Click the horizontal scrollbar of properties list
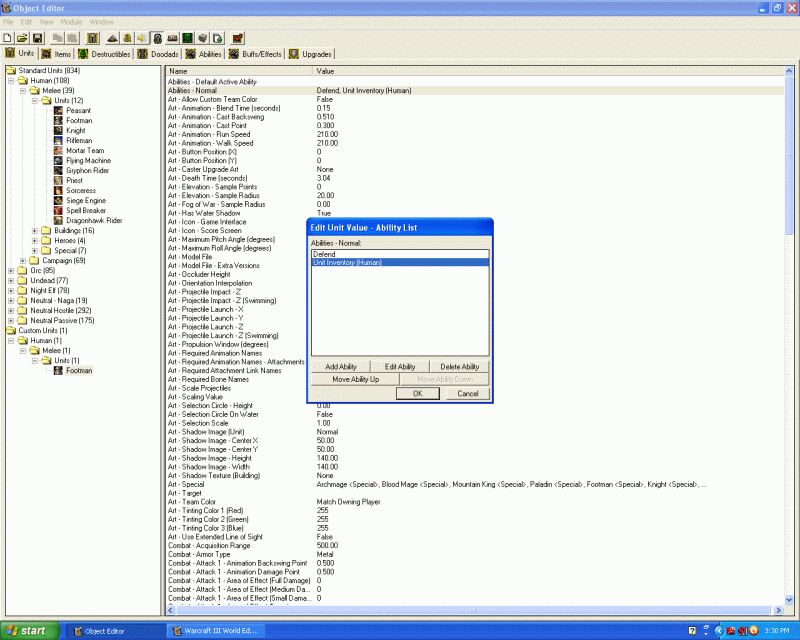The height and width of the screenshot is (640, 800). (x=473, y=610)
